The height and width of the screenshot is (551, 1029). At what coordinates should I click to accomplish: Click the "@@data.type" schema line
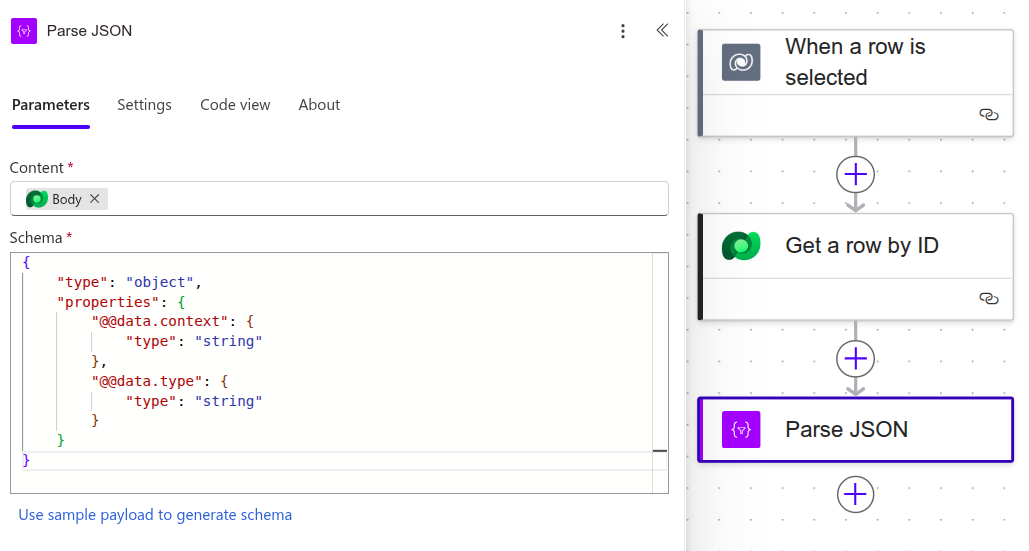[159, 381]
